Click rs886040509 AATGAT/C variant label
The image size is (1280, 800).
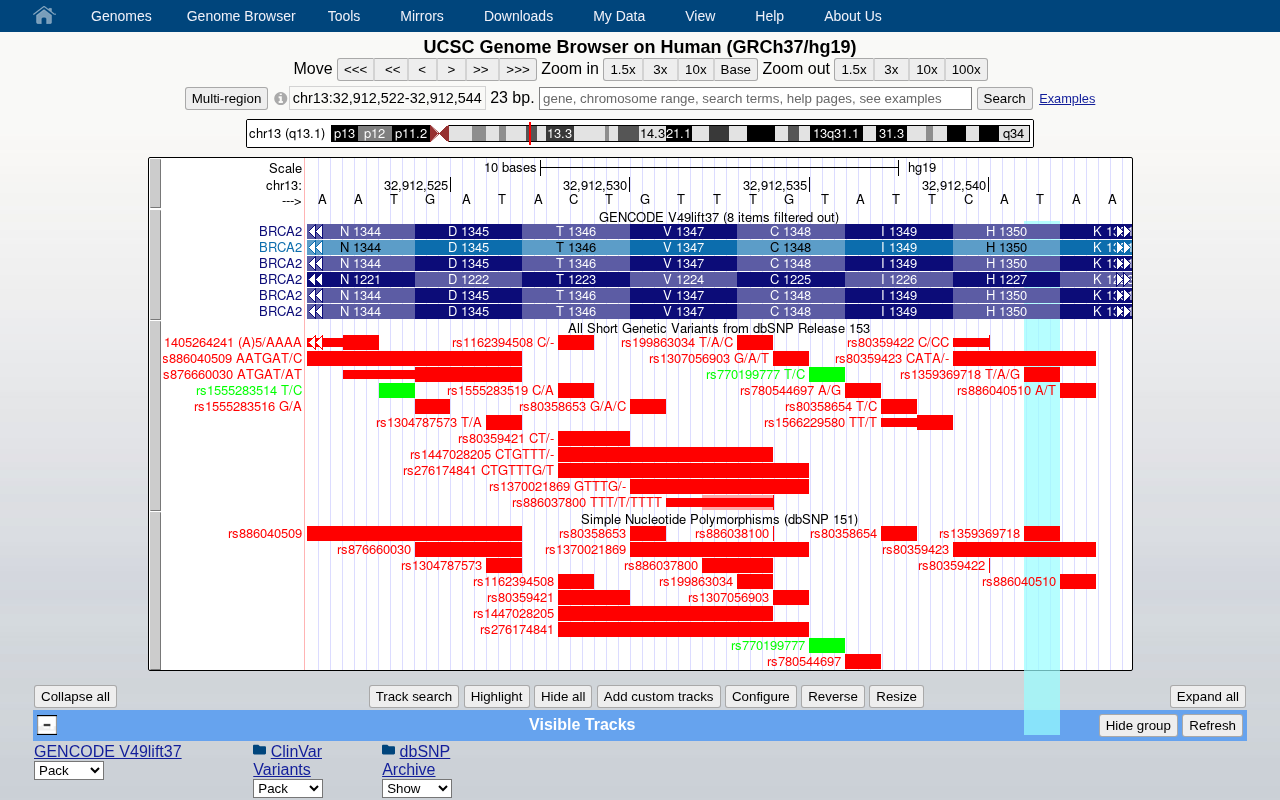point(233,358)
